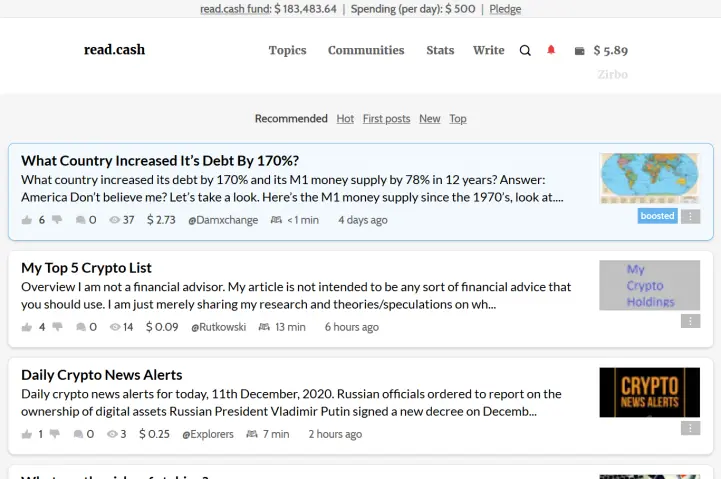Switch to the First posts tab

pyautogui.click(x=386, y=119)
